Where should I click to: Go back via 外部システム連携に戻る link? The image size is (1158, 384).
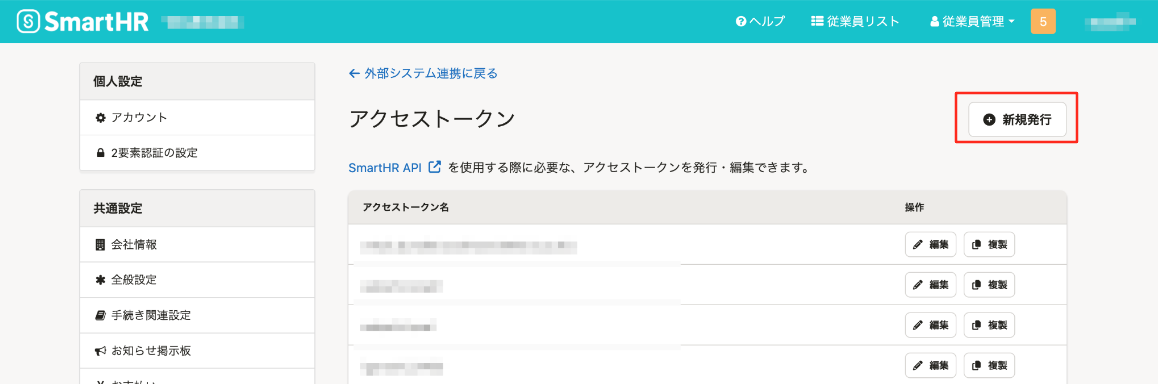[x=423, y=73]
